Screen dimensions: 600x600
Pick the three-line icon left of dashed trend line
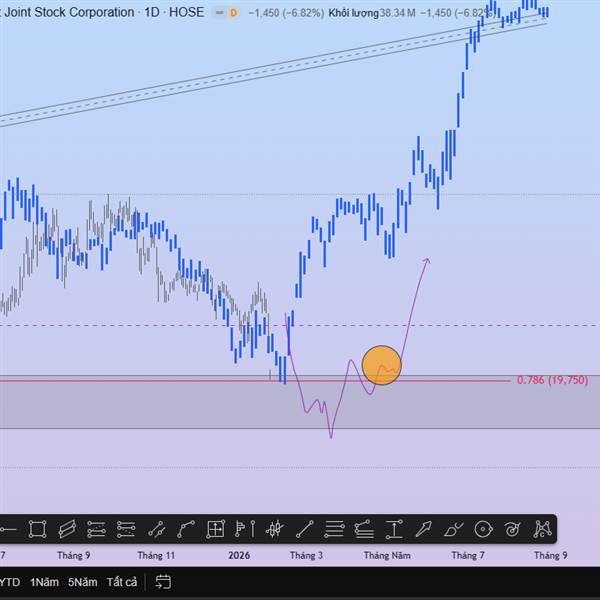click(x=126, y=530)
